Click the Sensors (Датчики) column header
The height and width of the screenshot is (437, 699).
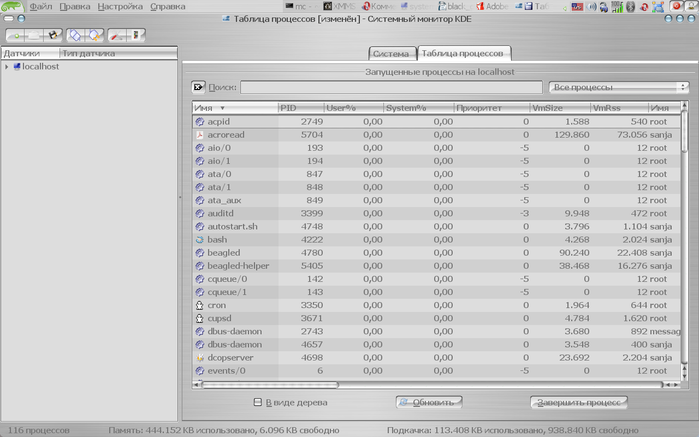click(30, 54)
